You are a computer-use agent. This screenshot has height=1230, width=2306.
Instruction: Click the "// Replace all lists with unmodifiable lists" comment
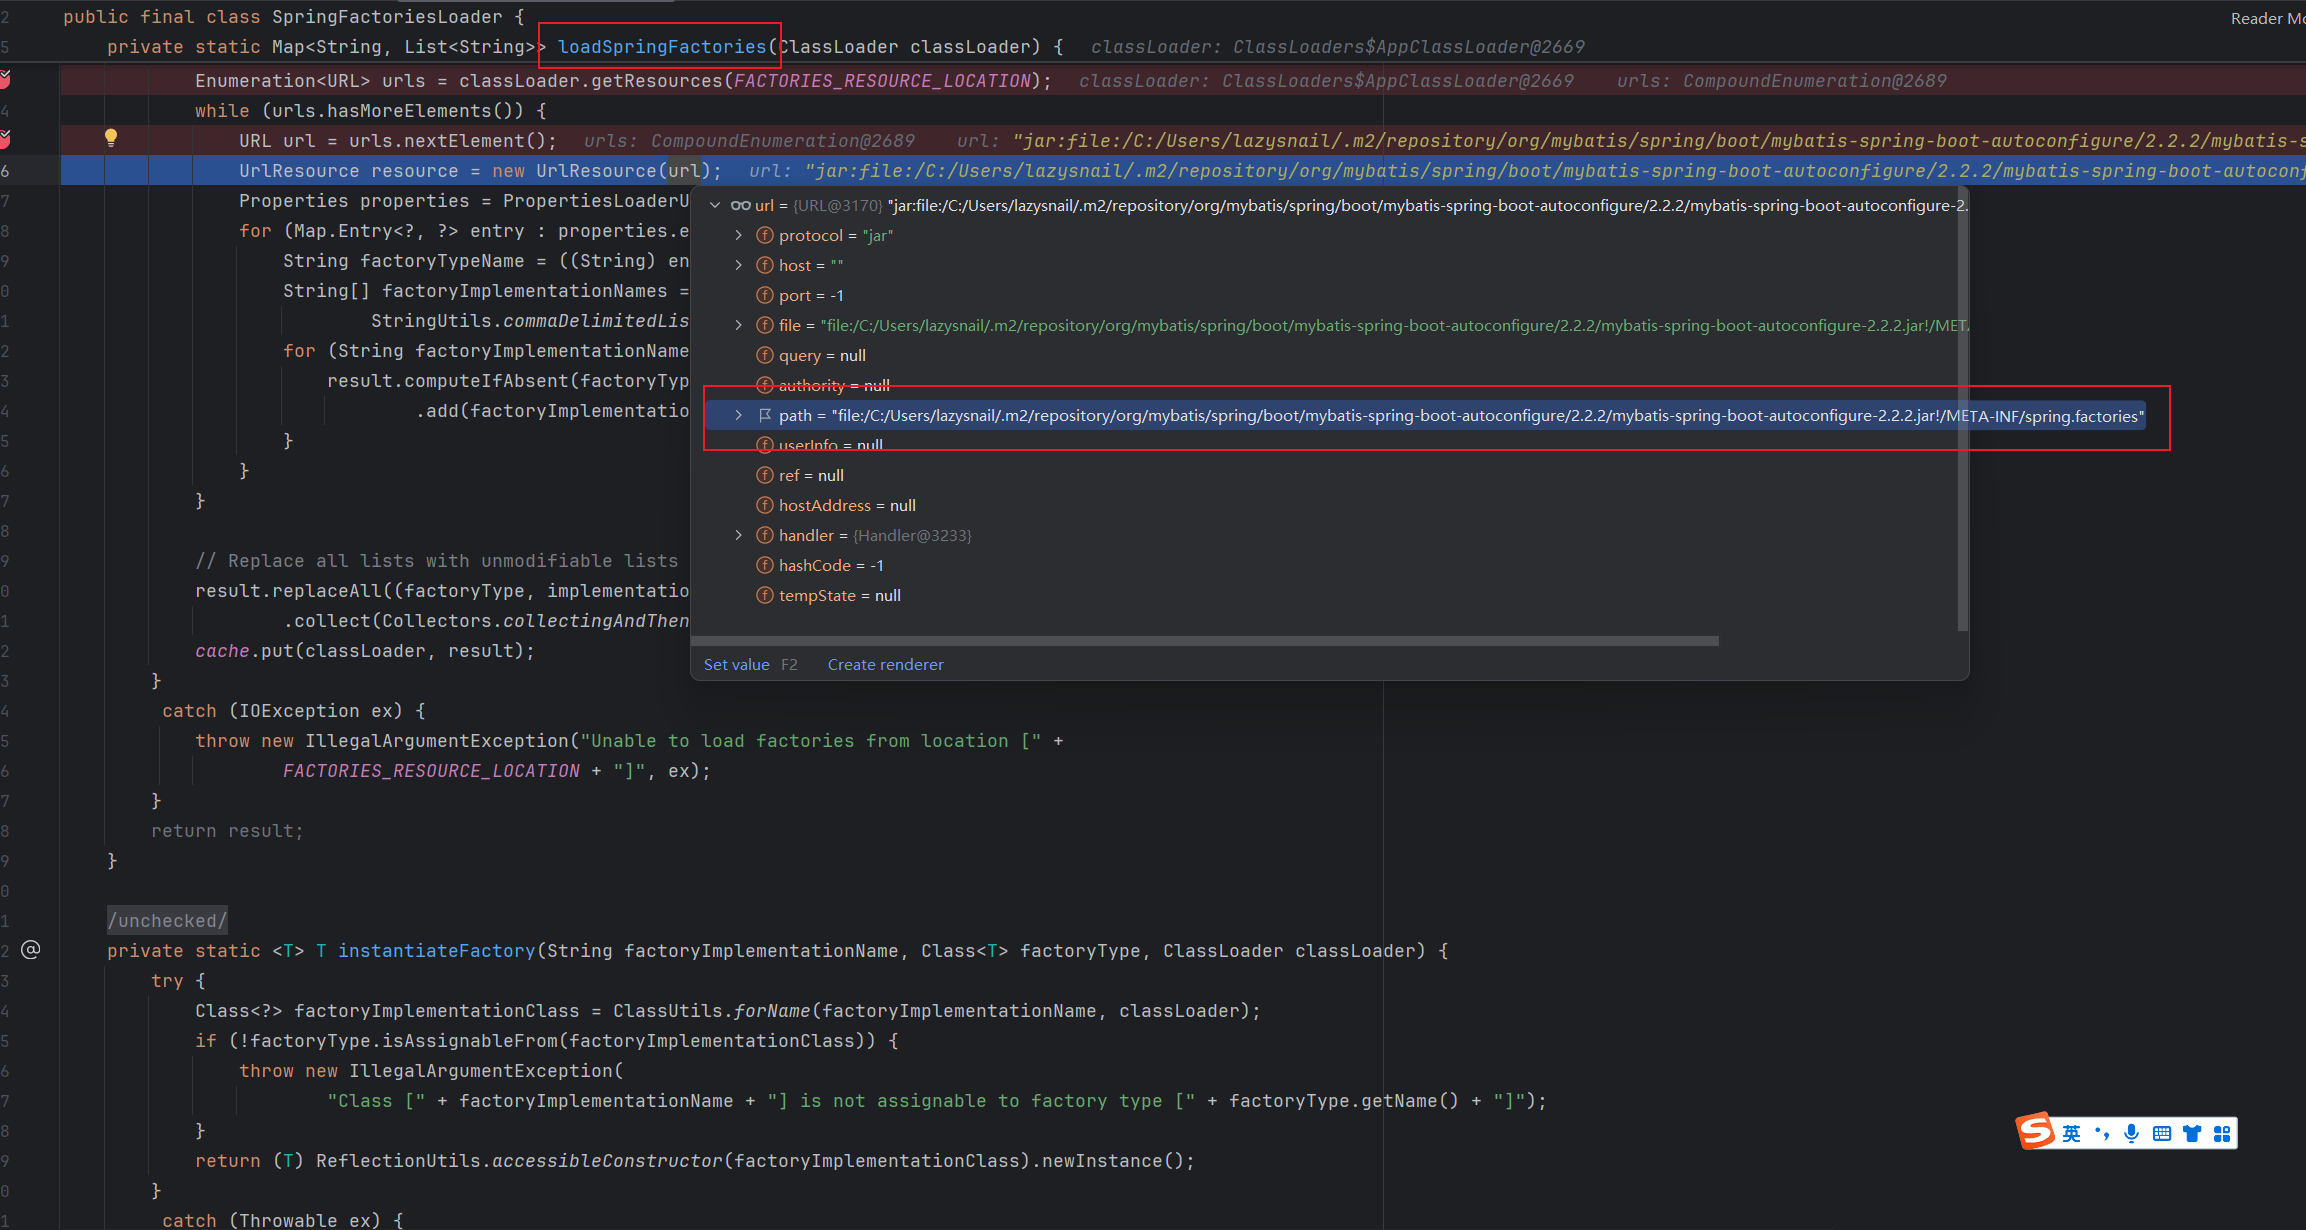(436, 561)
